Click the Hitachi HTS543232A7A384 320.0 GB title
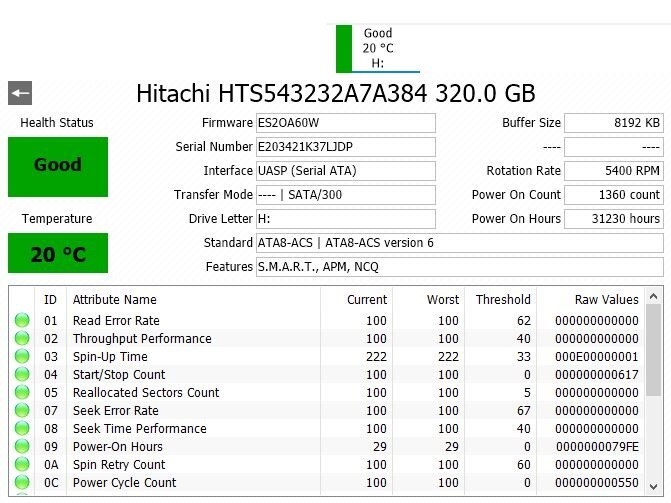The image size is (671, 503). coord(336,93)
